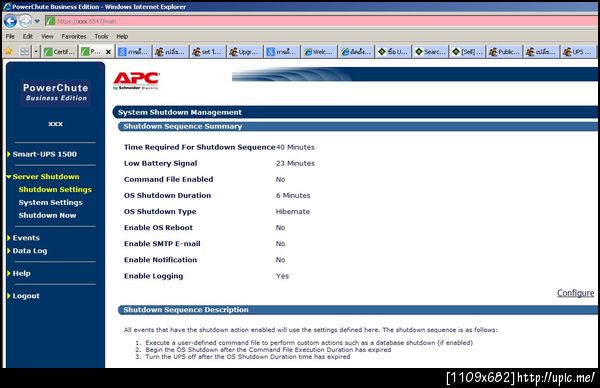The image size is (600, 388).
Task: Click the '23 Minutes' low battery value
Action: point(295,163)
